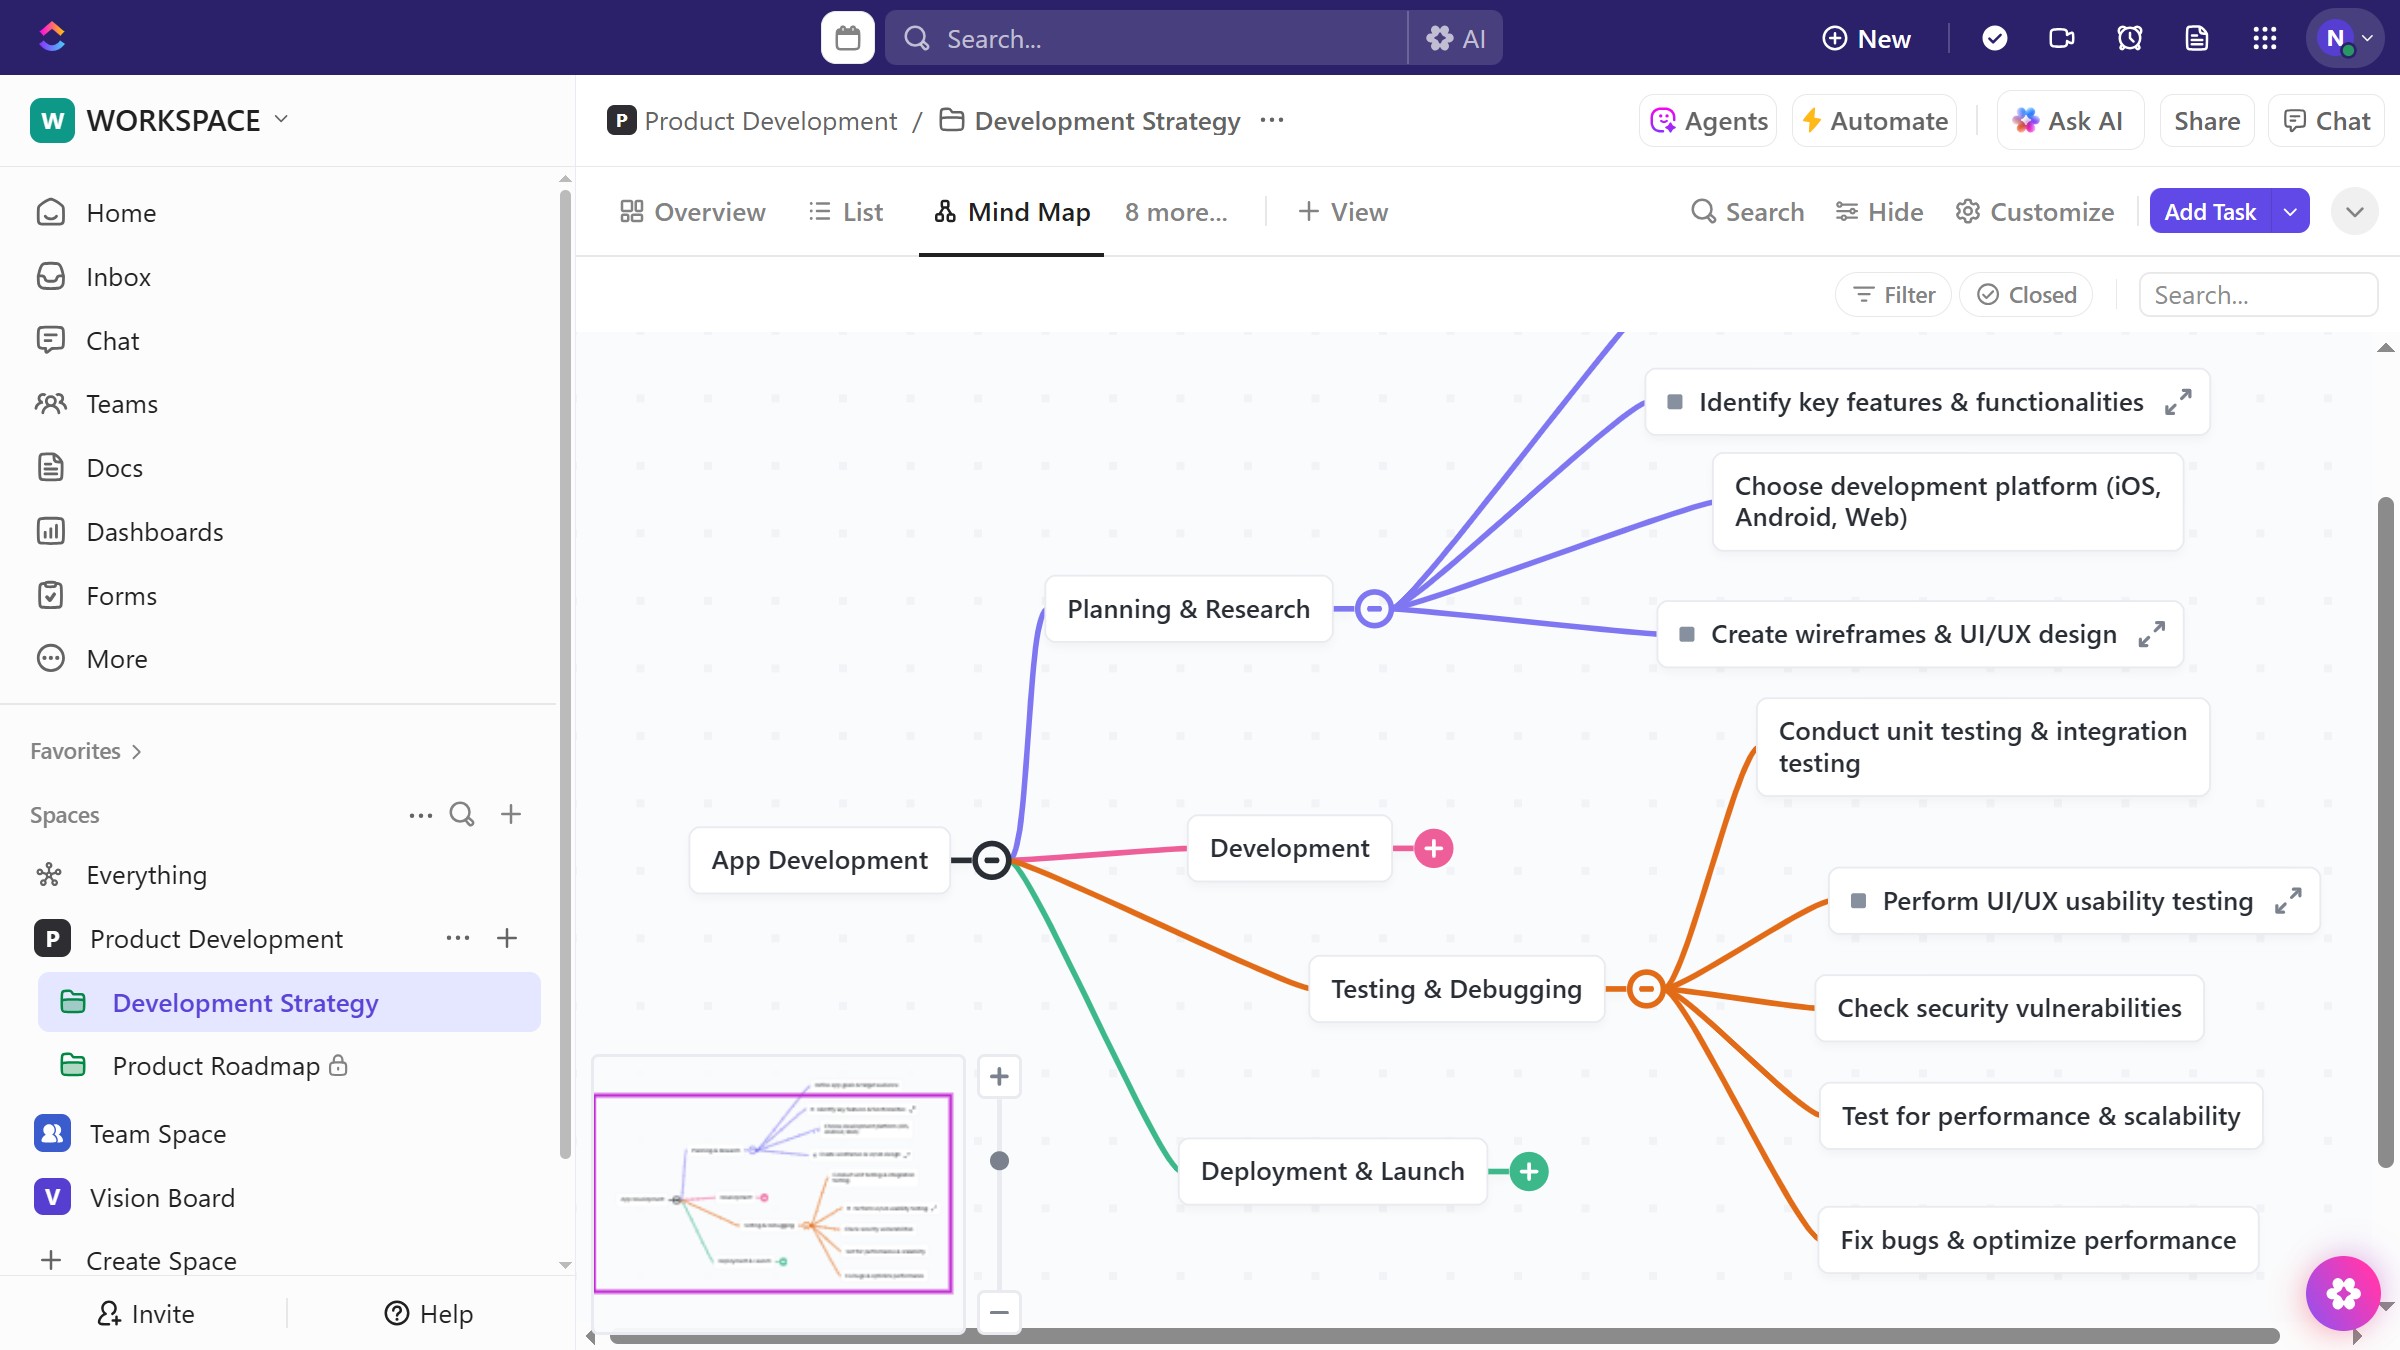Expand the Add Task dropdown arrow
This screenshot has width=2400, height=1350.
2291,211
